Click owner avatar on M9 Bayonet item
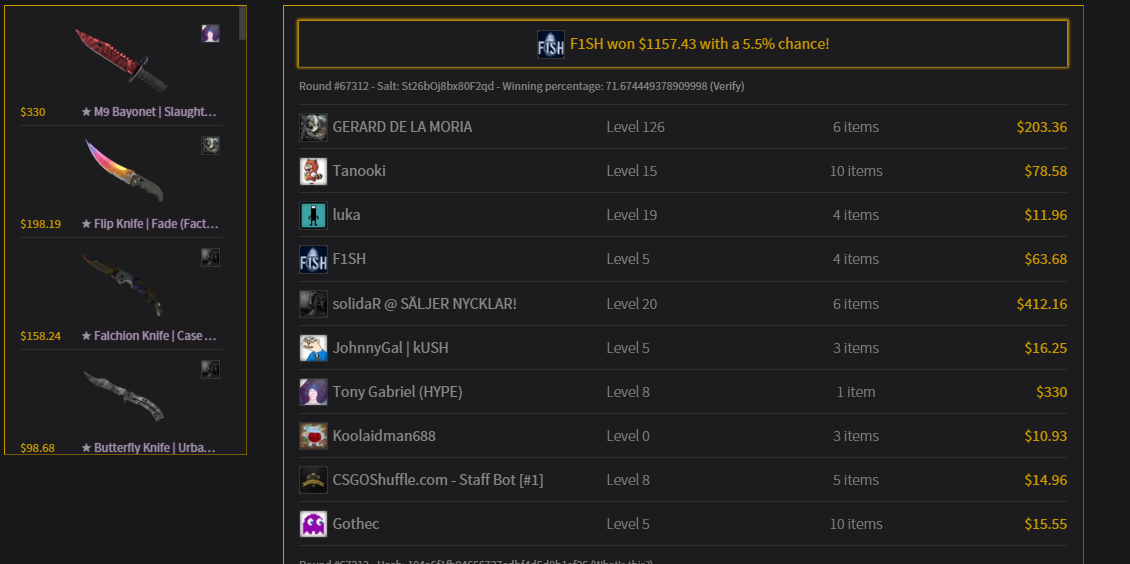The image size is (1130, 564). [210, 33]
